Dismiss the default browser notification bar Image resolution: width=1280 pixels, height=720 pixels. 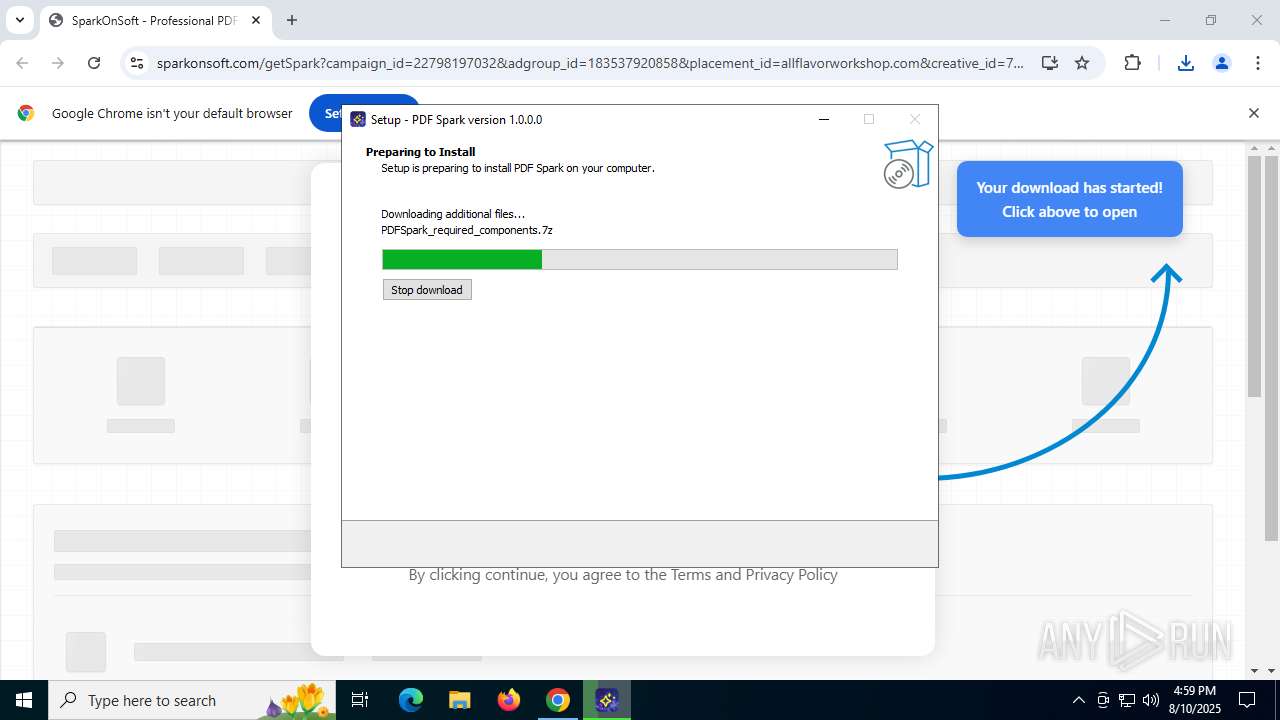click(1253, 113)
